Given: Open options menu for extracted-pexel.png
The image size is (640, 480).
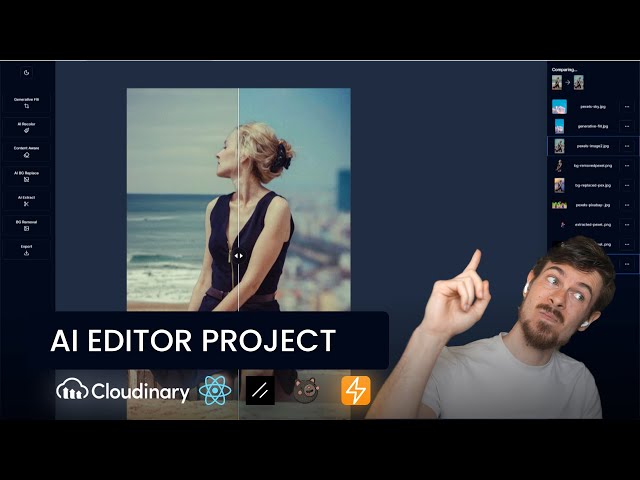Looking at the screenshot, I should [627, 224].
